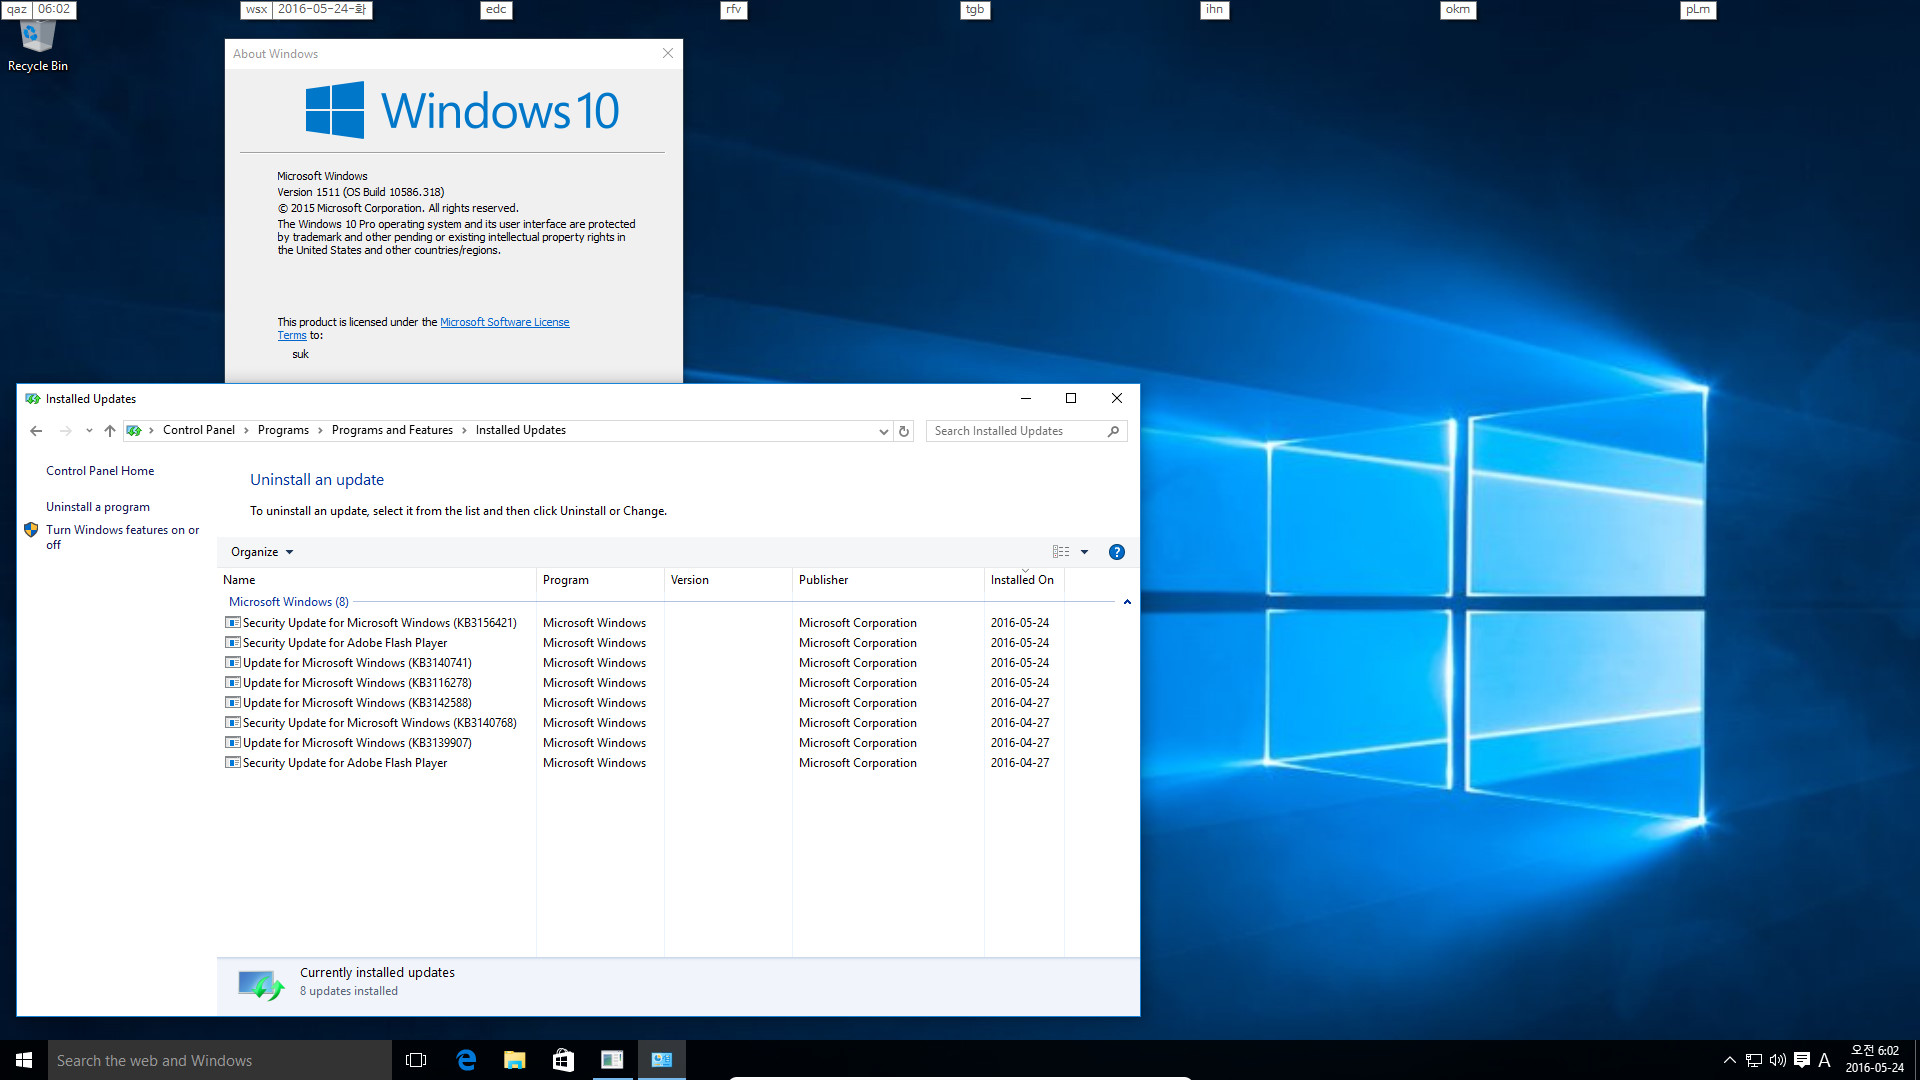Click the address bar Control Panel icon

pos(134,431)
